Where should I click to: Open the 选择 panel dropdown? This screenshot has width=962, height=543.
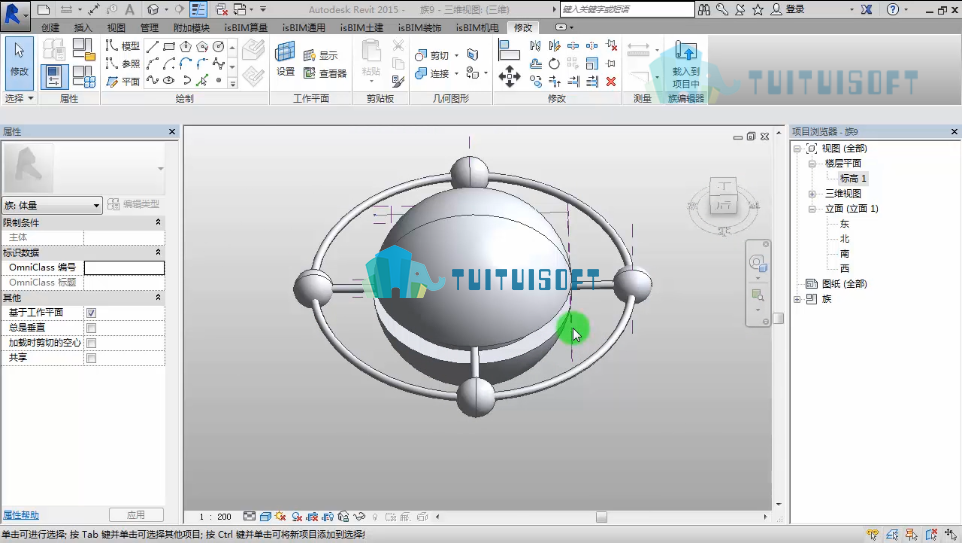(18, 98)
